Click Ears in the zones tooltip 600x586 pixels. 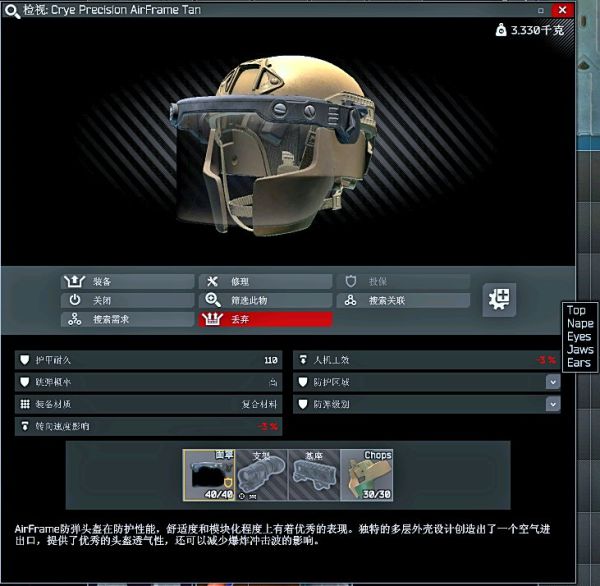point(579,362)
